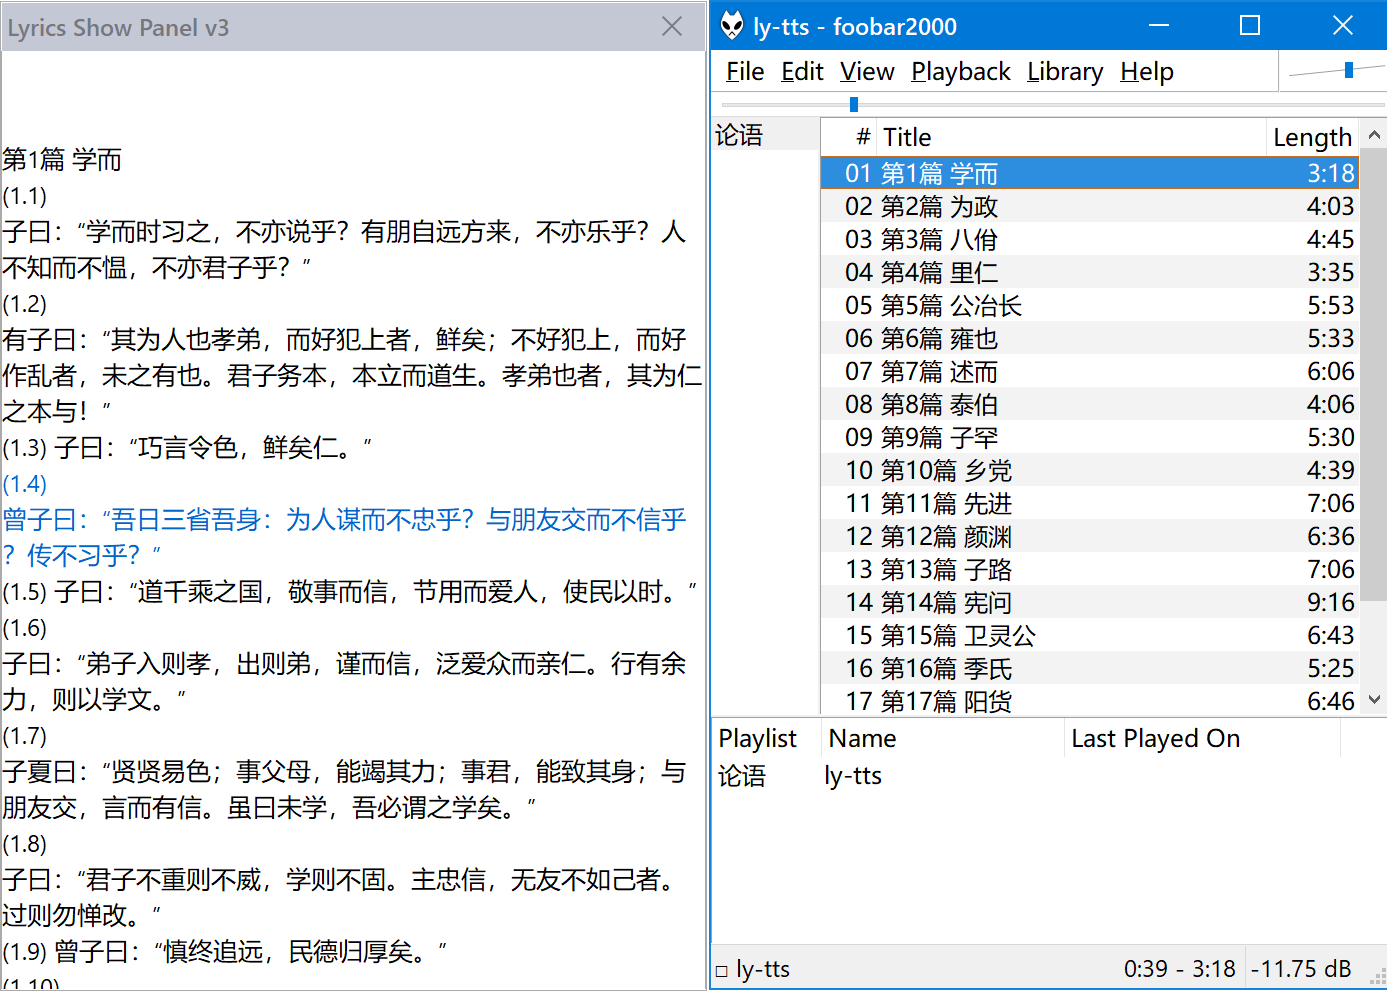Open the Help menu
Viewport: 1387px width, 991px height.
click(1147, 72)
